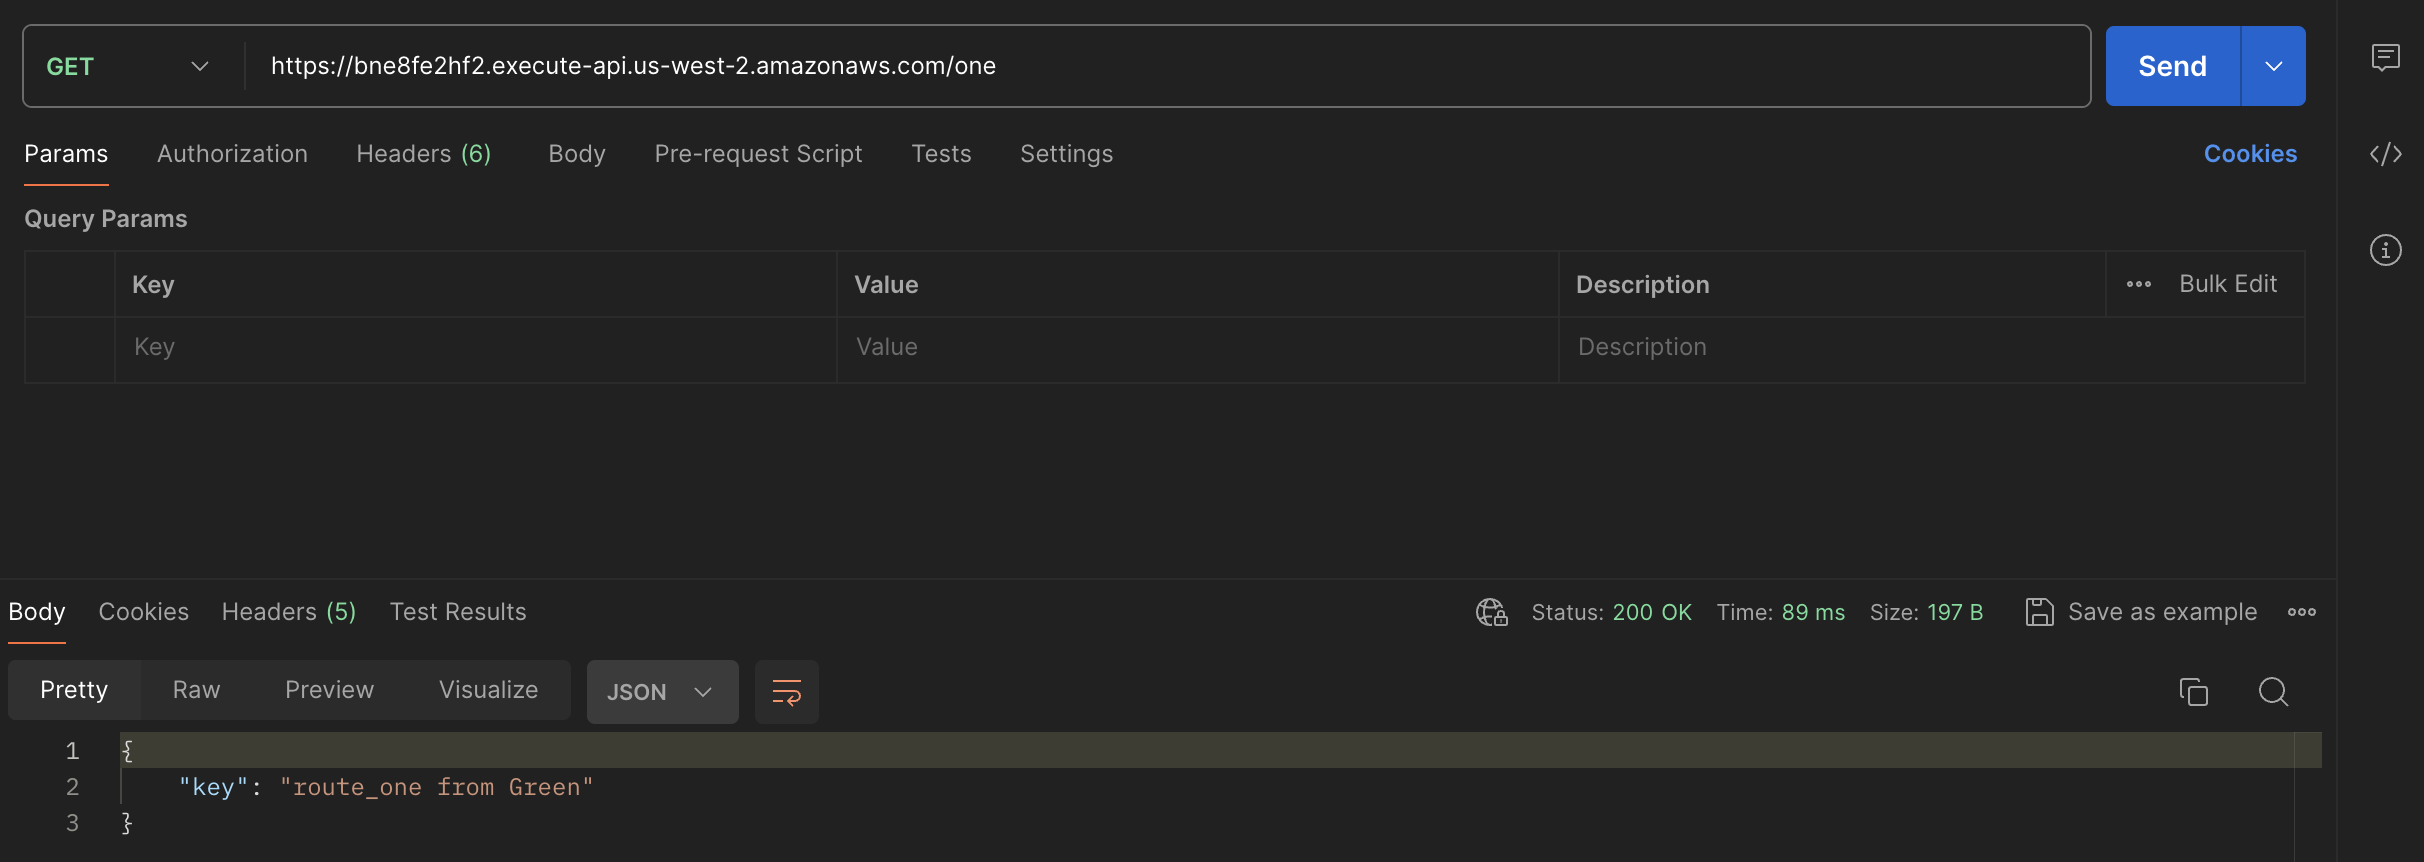
Task: Click the query param Key input field
Action: coord(475,347)
